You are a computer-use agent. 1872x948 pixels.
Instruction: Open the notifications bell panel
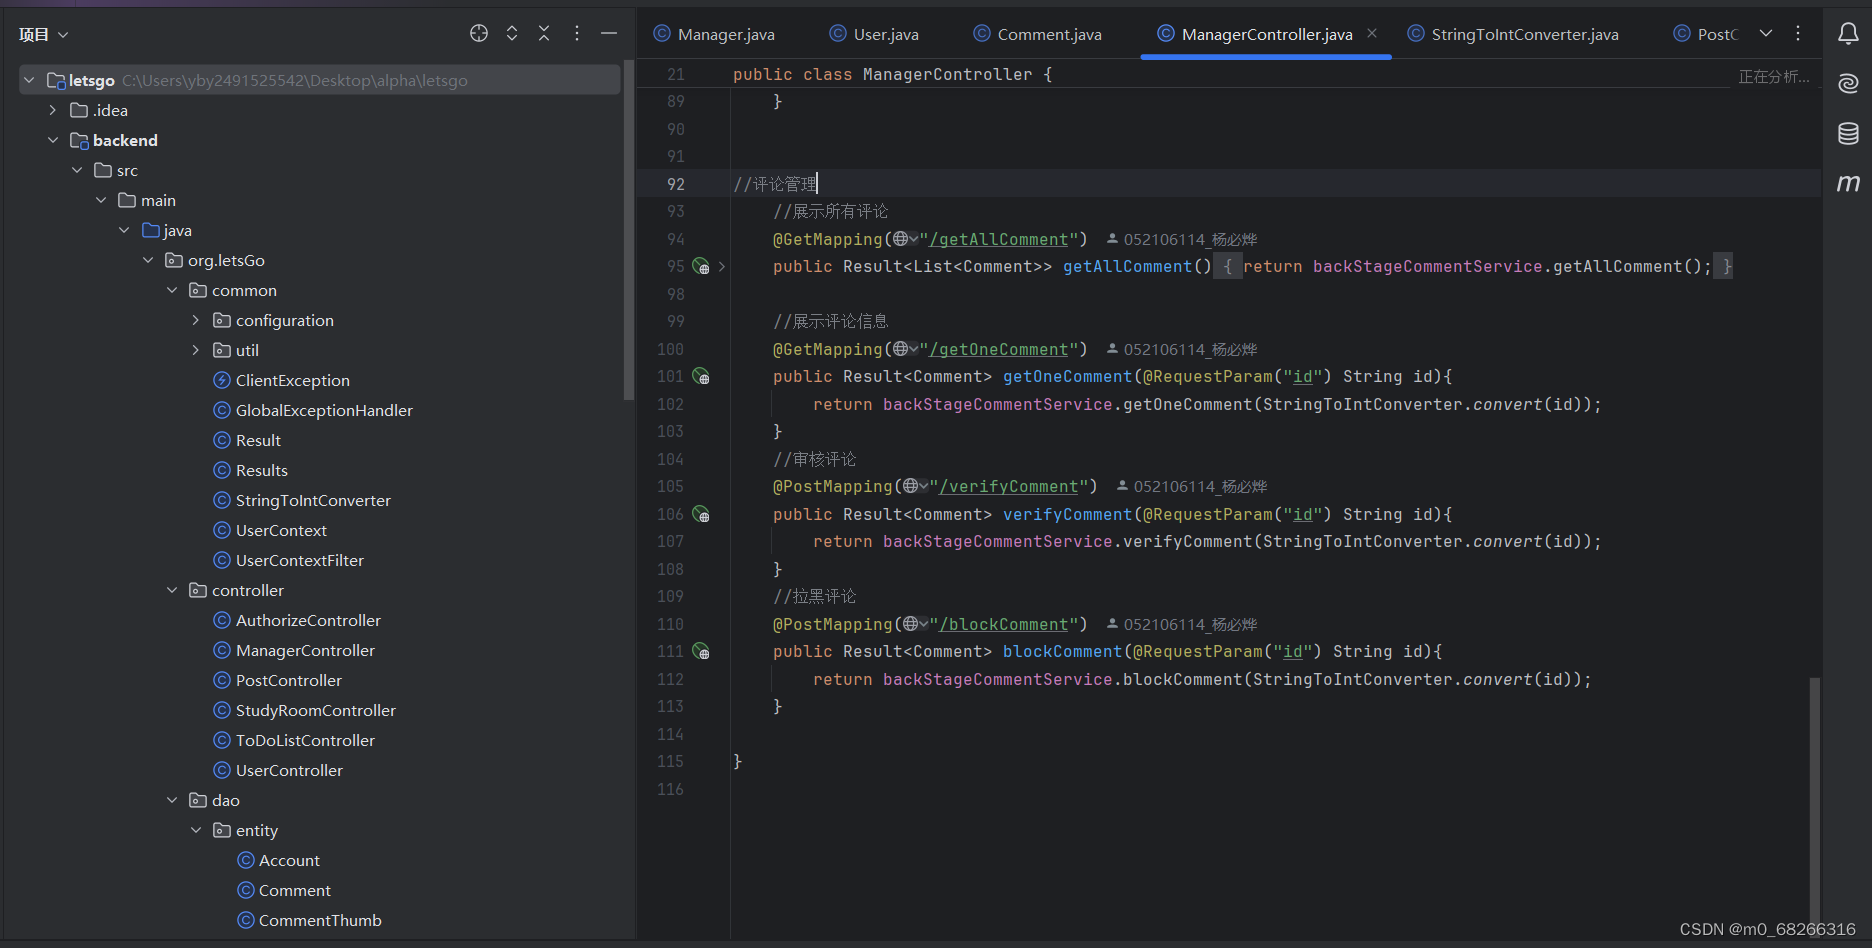1848,34
